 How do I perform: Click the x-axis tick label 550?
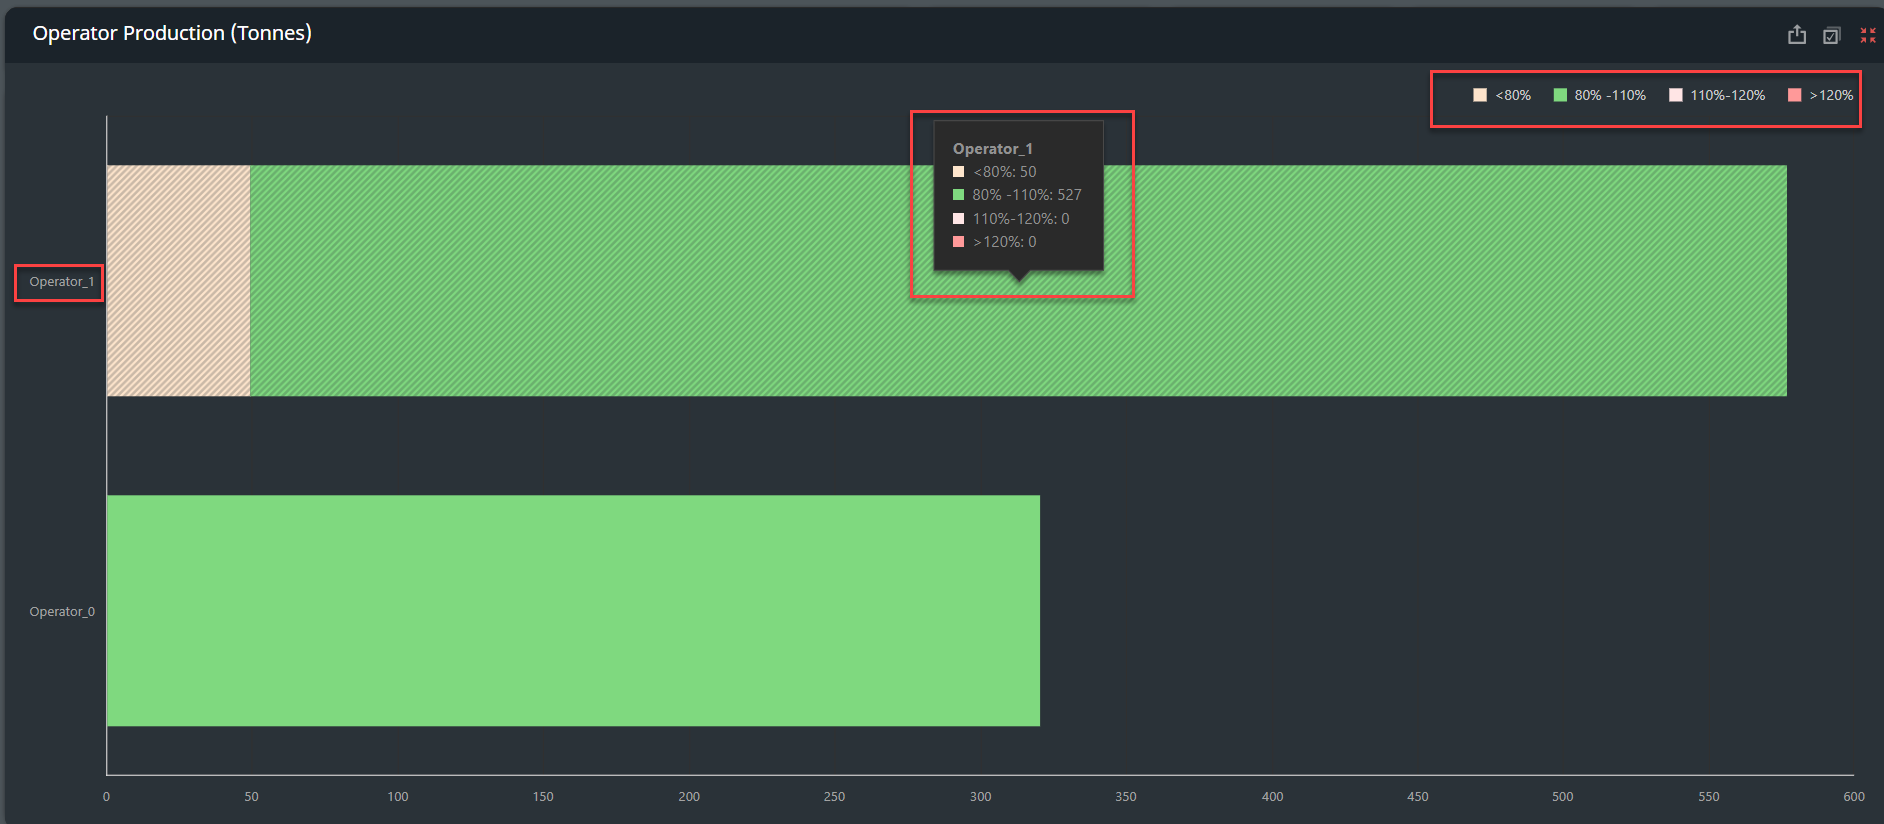point(1709,797)
